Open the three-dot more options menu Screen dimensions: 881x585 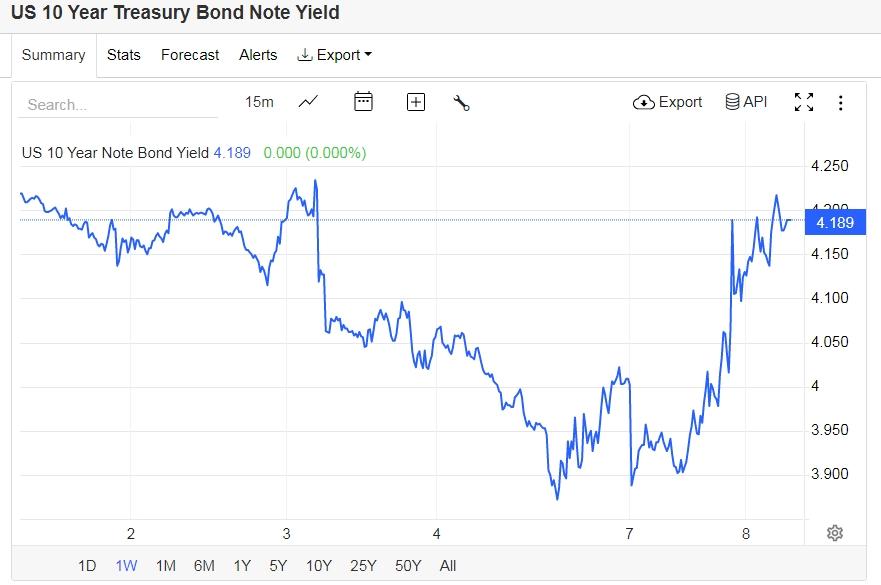pos(841,102)
